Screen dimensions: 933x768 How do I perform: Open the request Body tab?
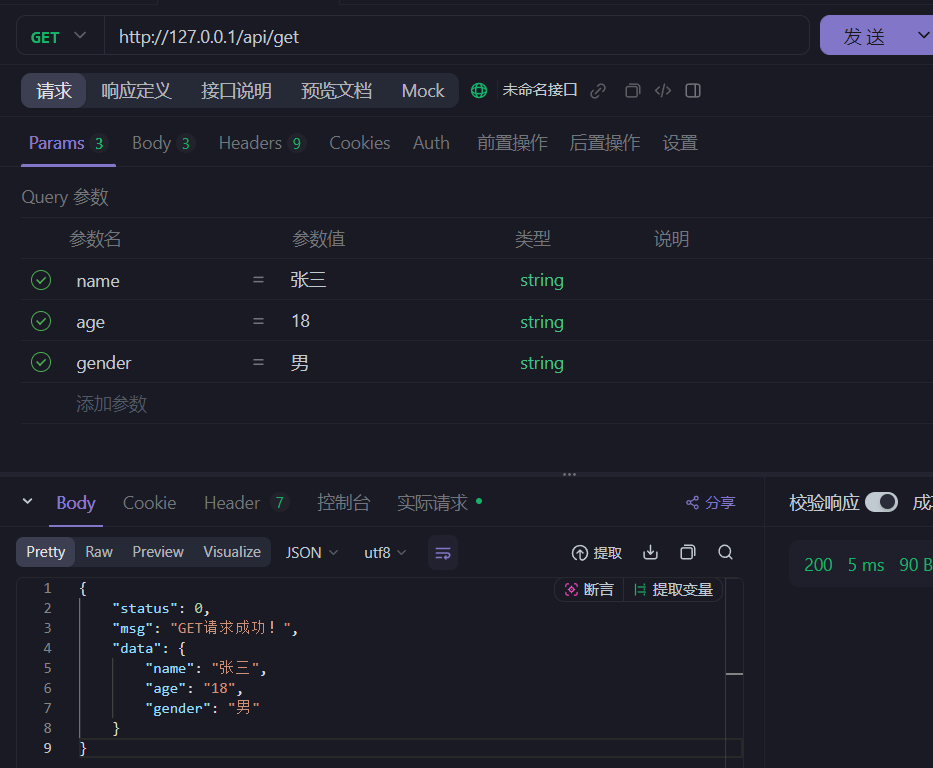[163, 143]
